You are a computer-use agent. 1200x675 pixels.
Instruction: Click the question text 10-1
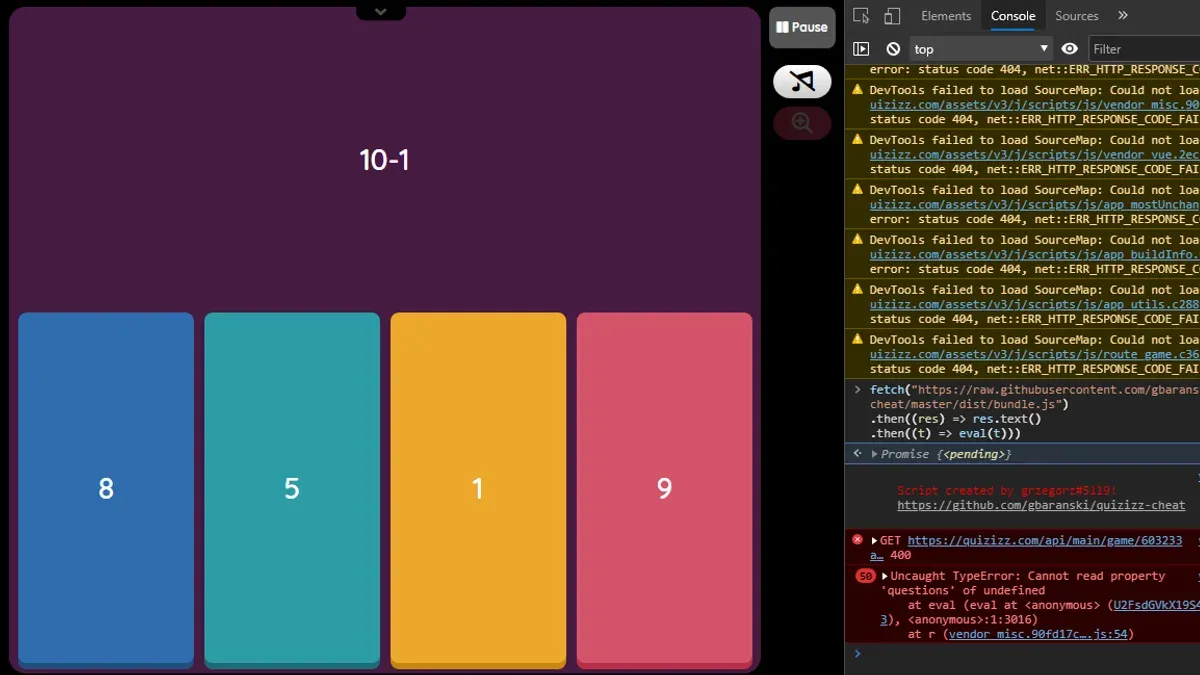point(385,160)
